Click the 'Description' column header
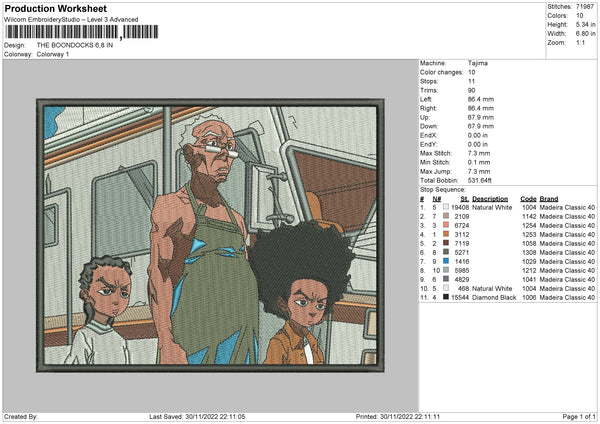 (x=490, y=199)
